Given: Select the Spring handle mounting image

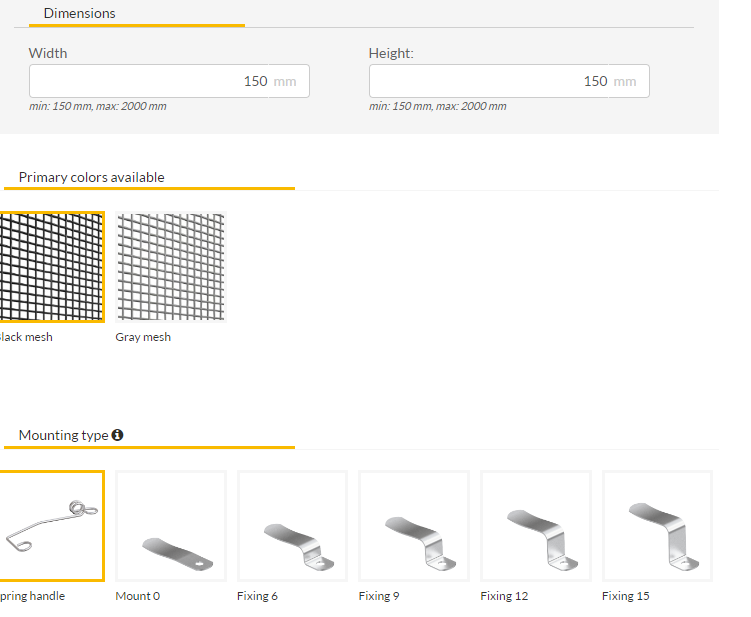Looking at the screenshot, I should pyautogui.click(x=50, y=525).
